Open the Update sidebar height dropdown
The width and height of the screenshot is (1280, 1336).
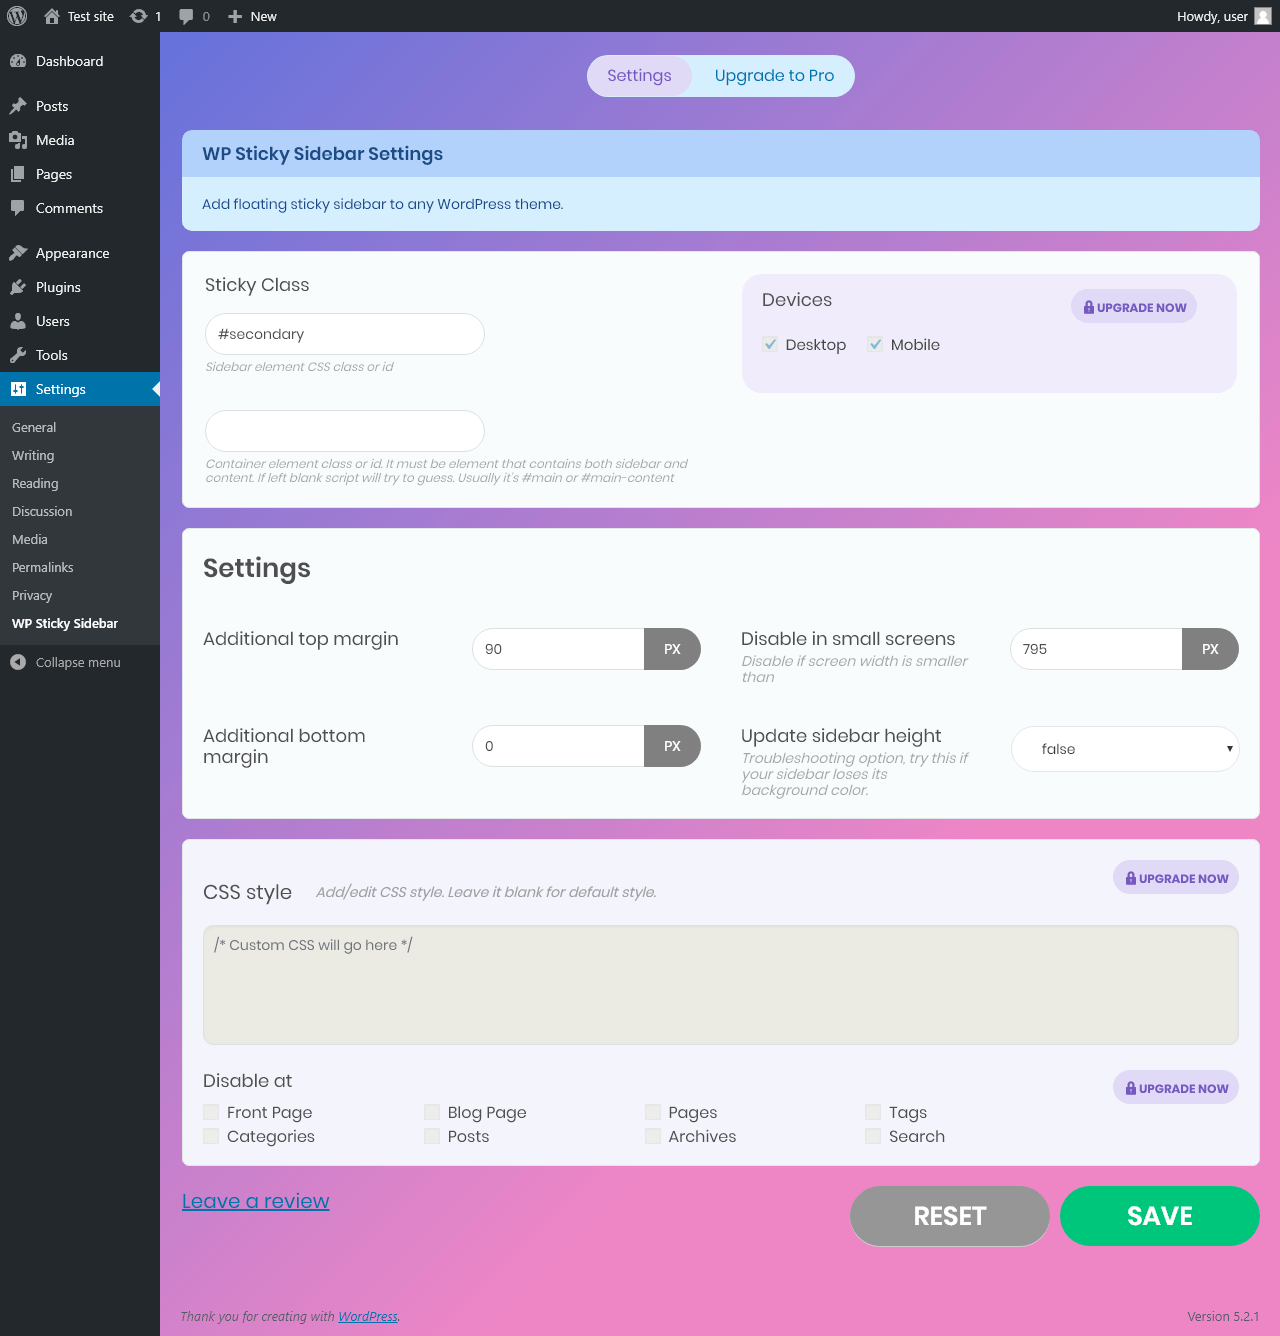click(1125, 749)
